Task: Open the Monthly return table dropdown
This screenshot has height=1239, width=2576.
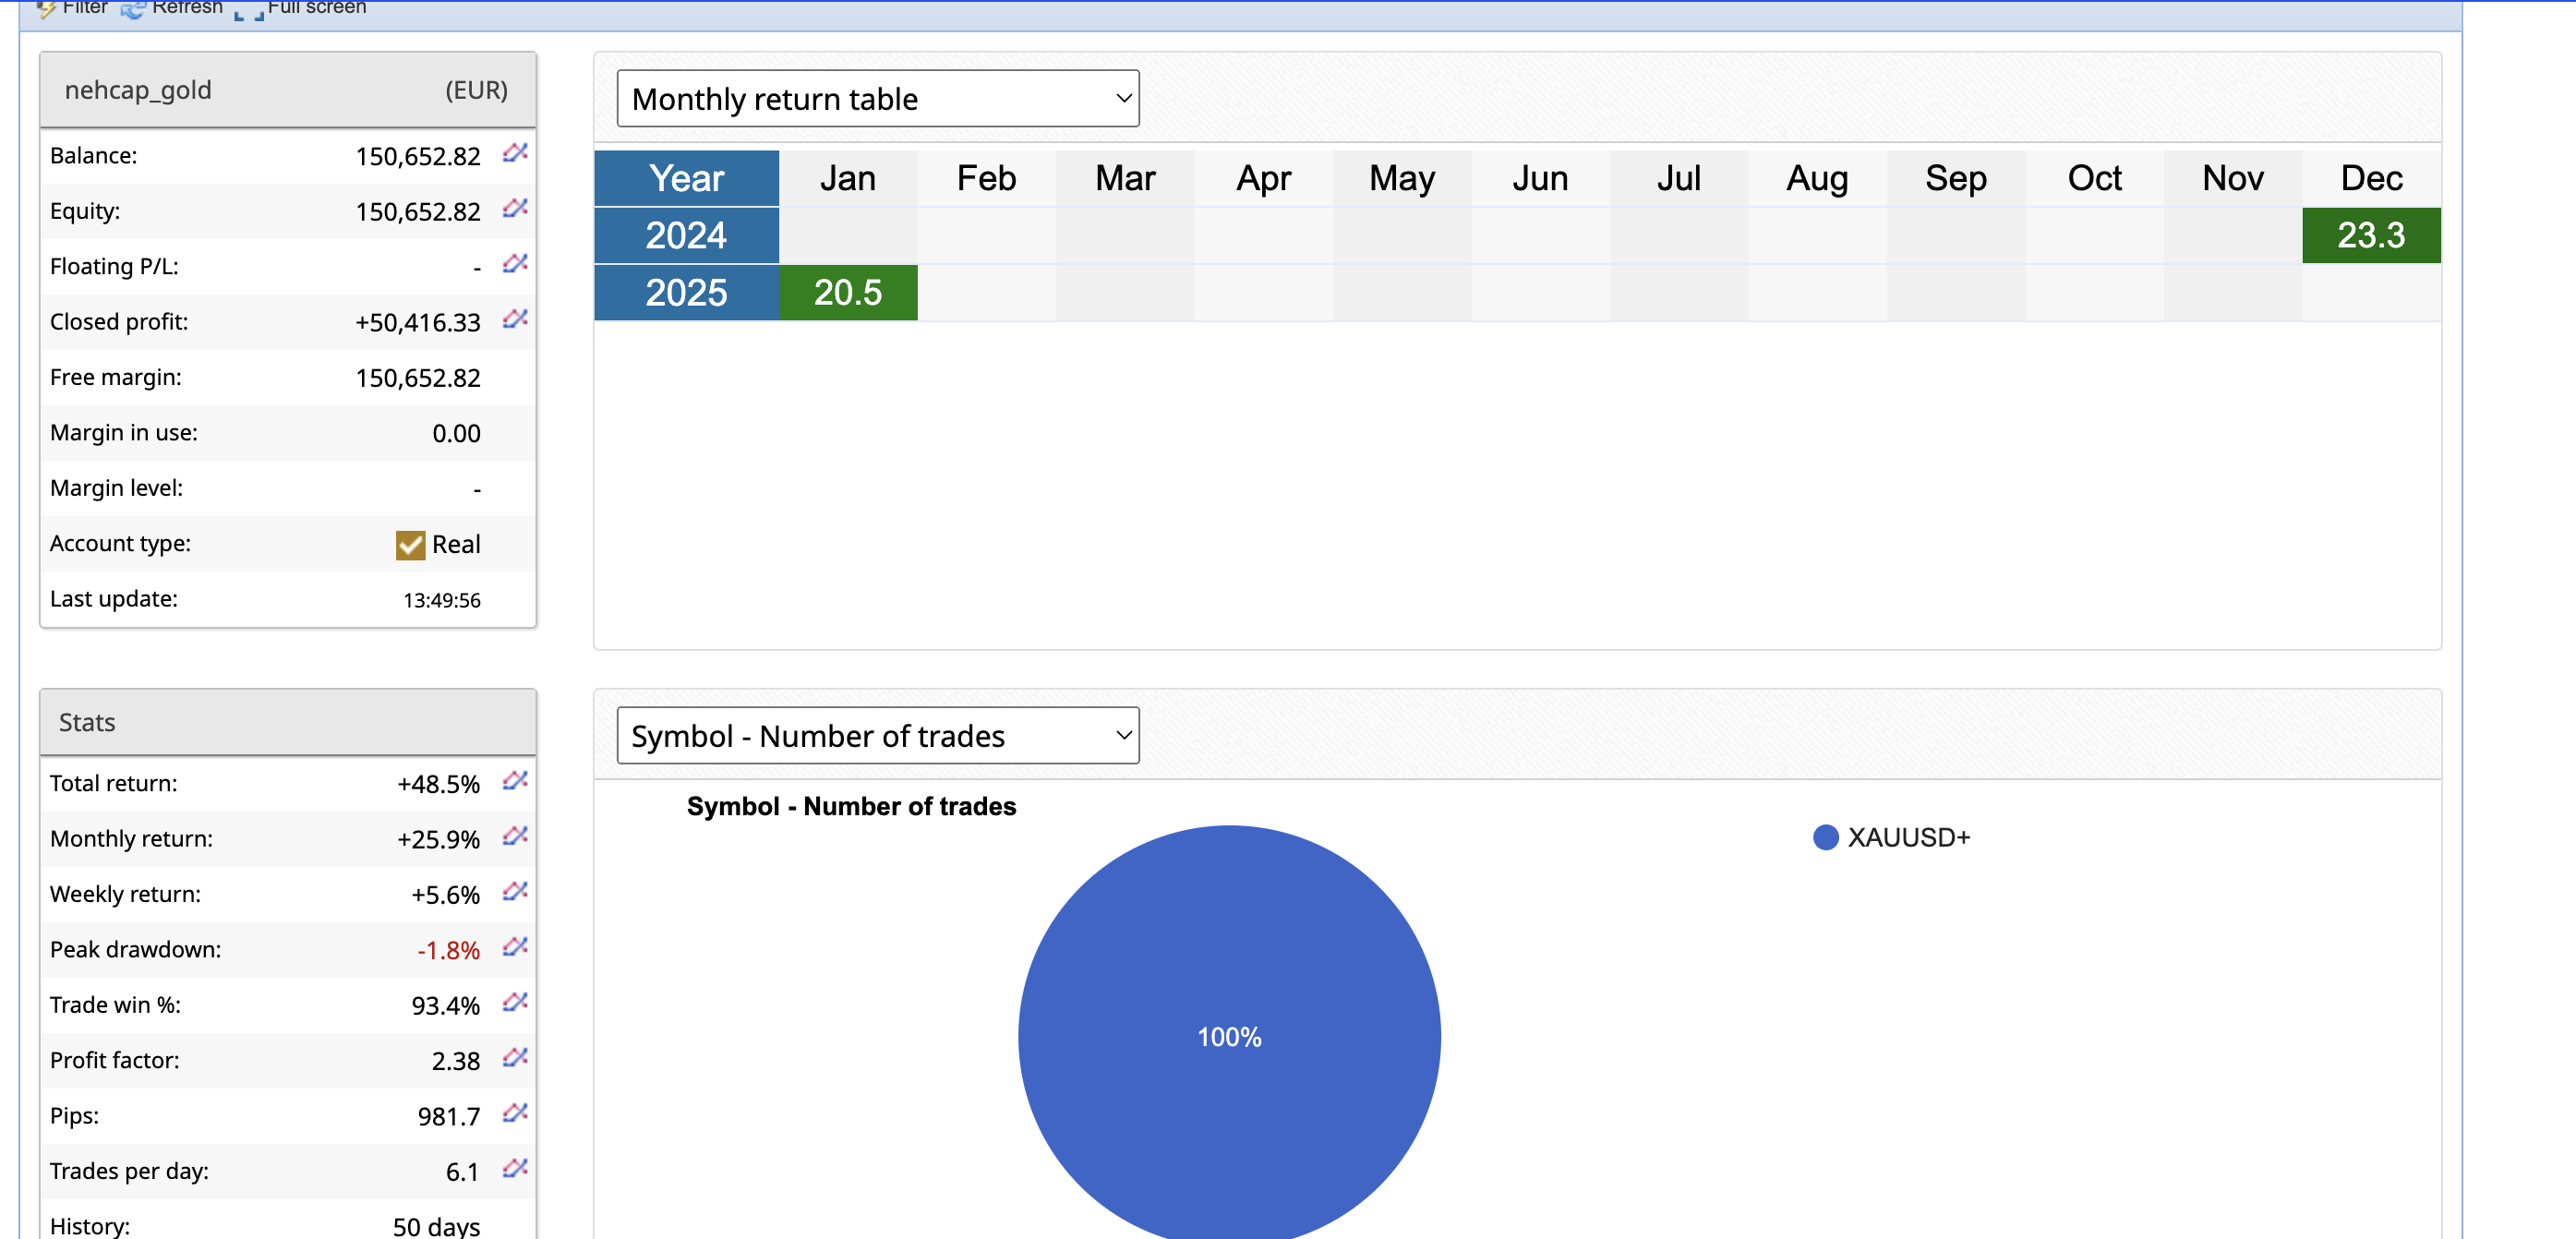Action: point(877,99)
